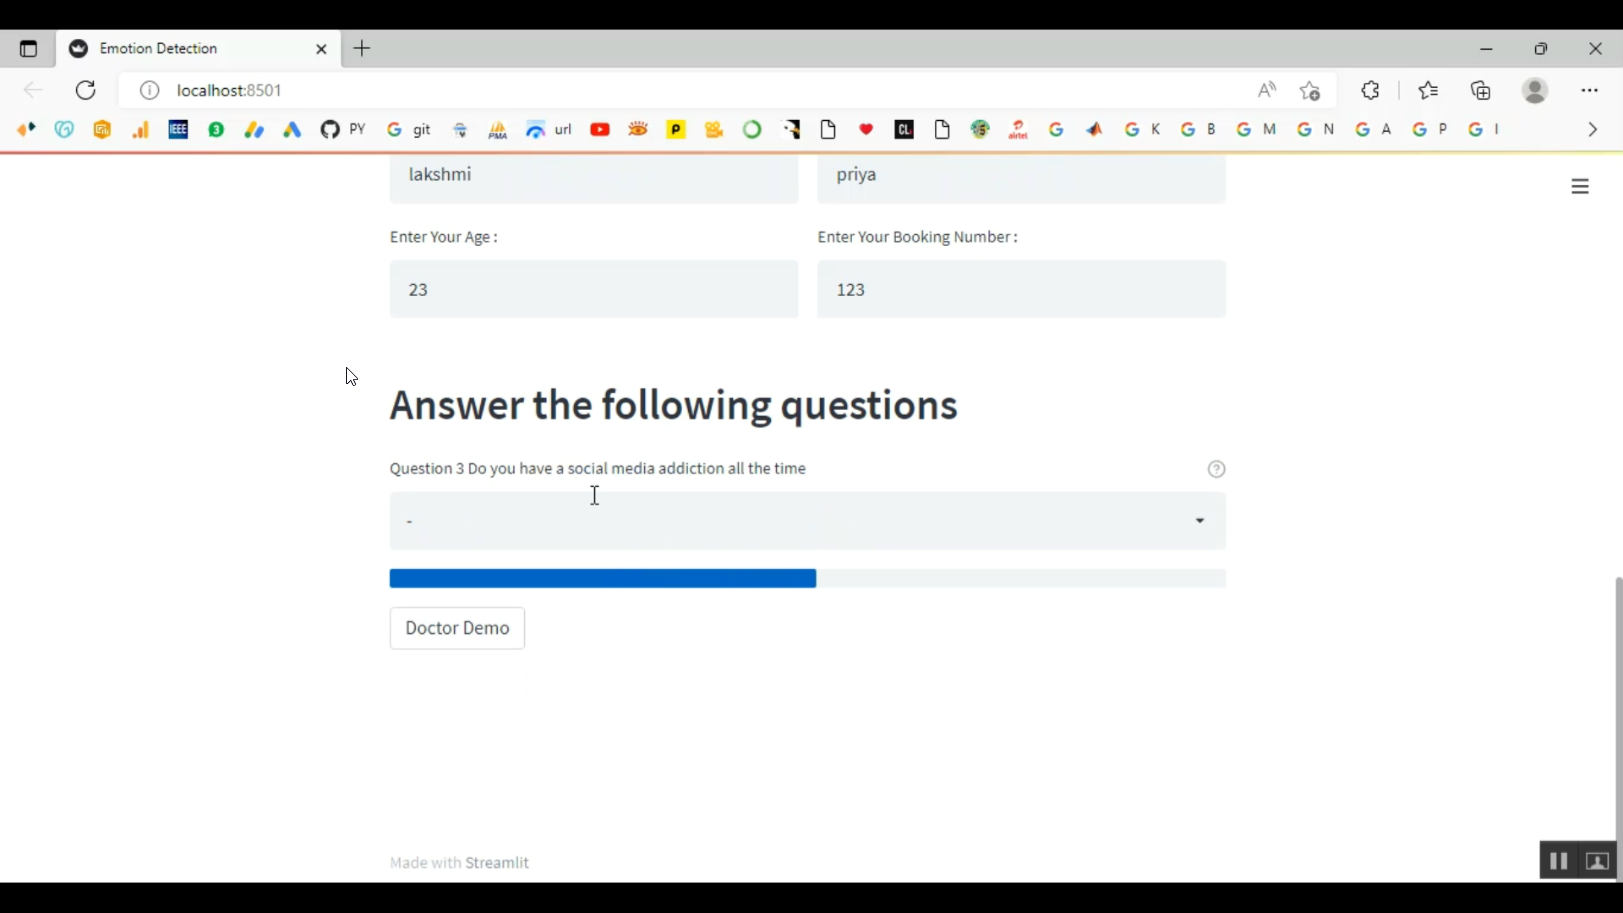Open the Google git bookmark
The image size is (1623, 913).
[409, 129]
